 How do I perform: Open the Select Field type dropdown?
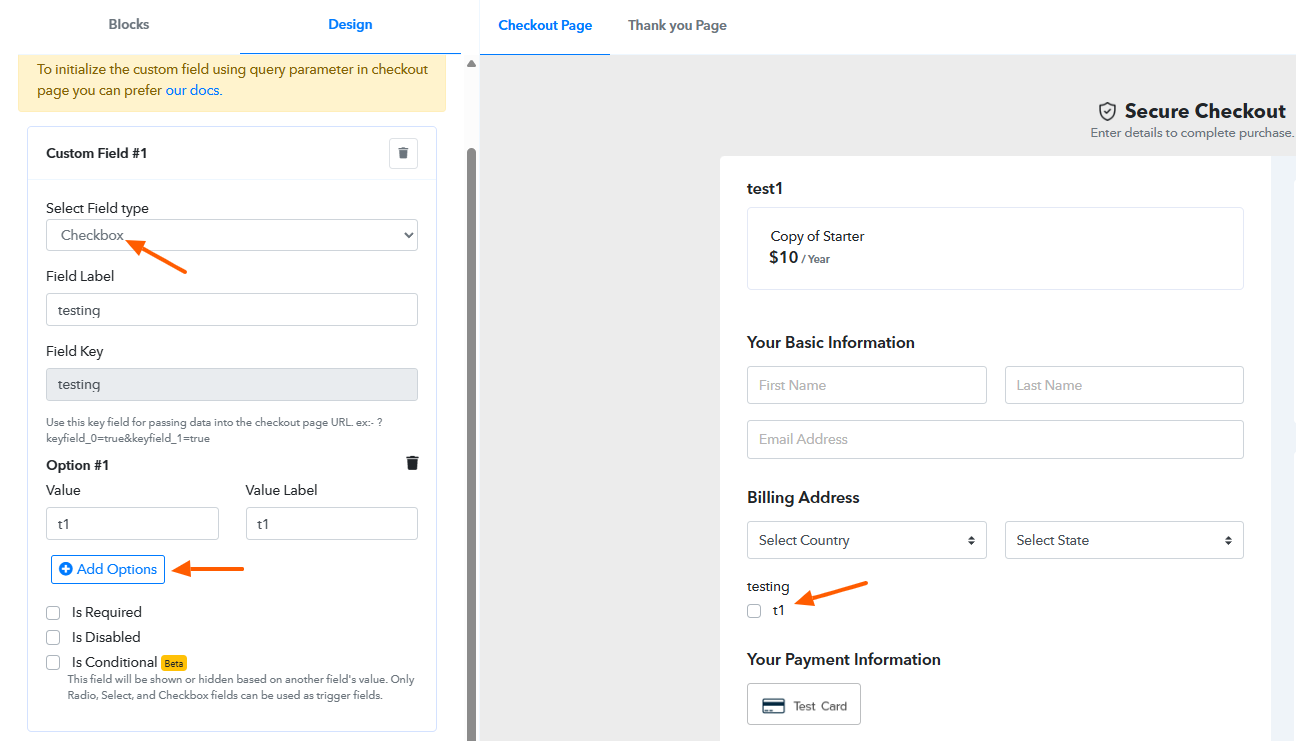[x=232, y=236]
